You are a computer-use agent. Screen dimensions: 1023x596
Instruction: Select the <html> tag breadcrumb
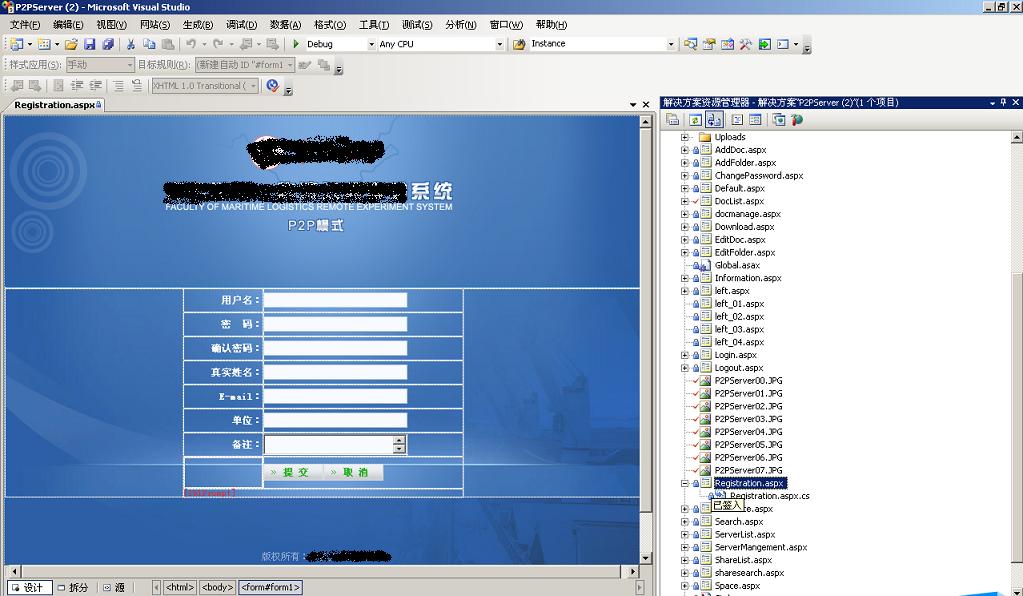point(179,587)
